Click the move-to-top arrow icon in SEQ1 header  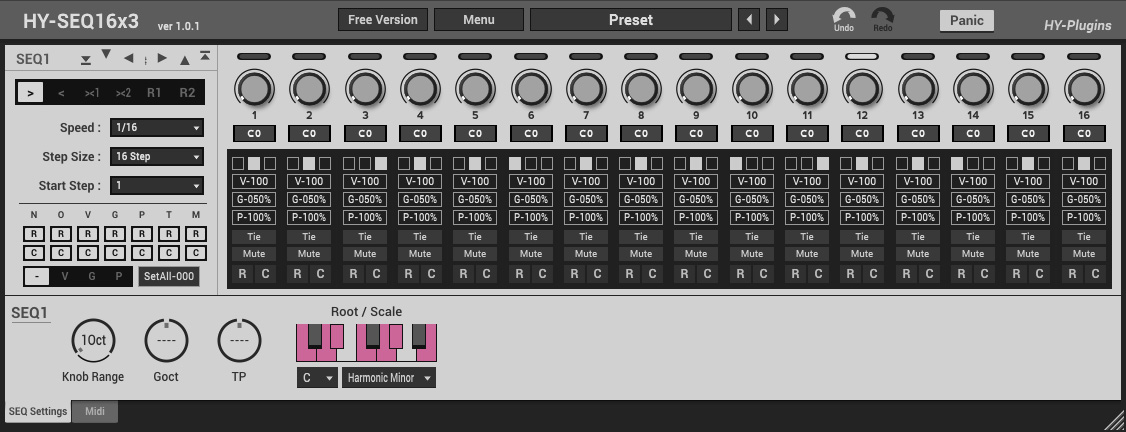click(x=205, y=55)
